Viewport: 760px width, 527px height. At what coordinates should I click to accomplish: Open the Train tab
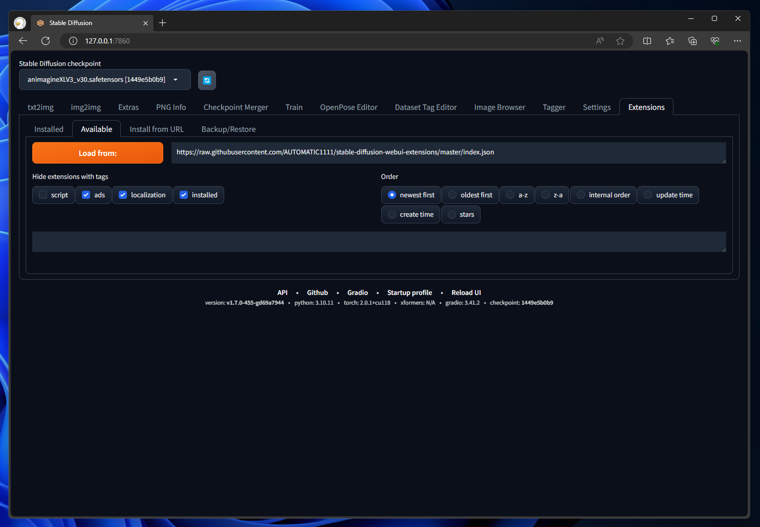tap(294, 107)
